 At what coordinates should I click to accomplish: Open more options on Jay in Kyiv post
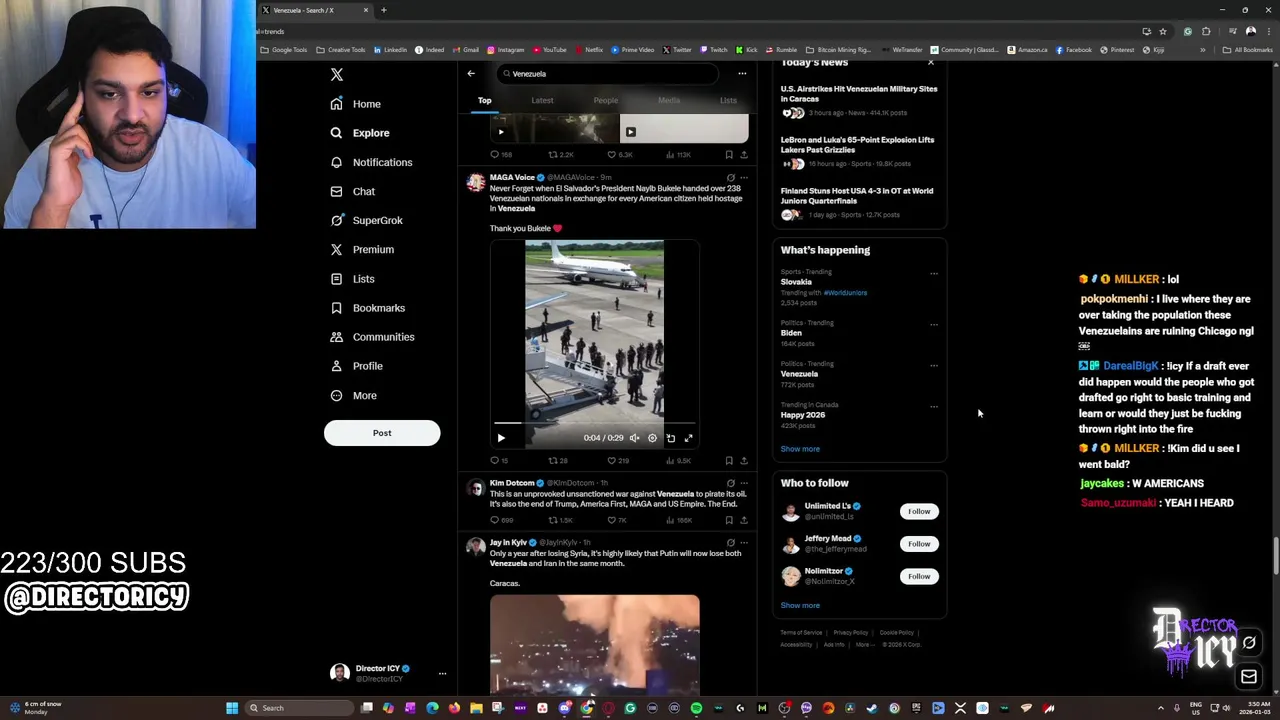pyautogui.click(x=743, y=542)
